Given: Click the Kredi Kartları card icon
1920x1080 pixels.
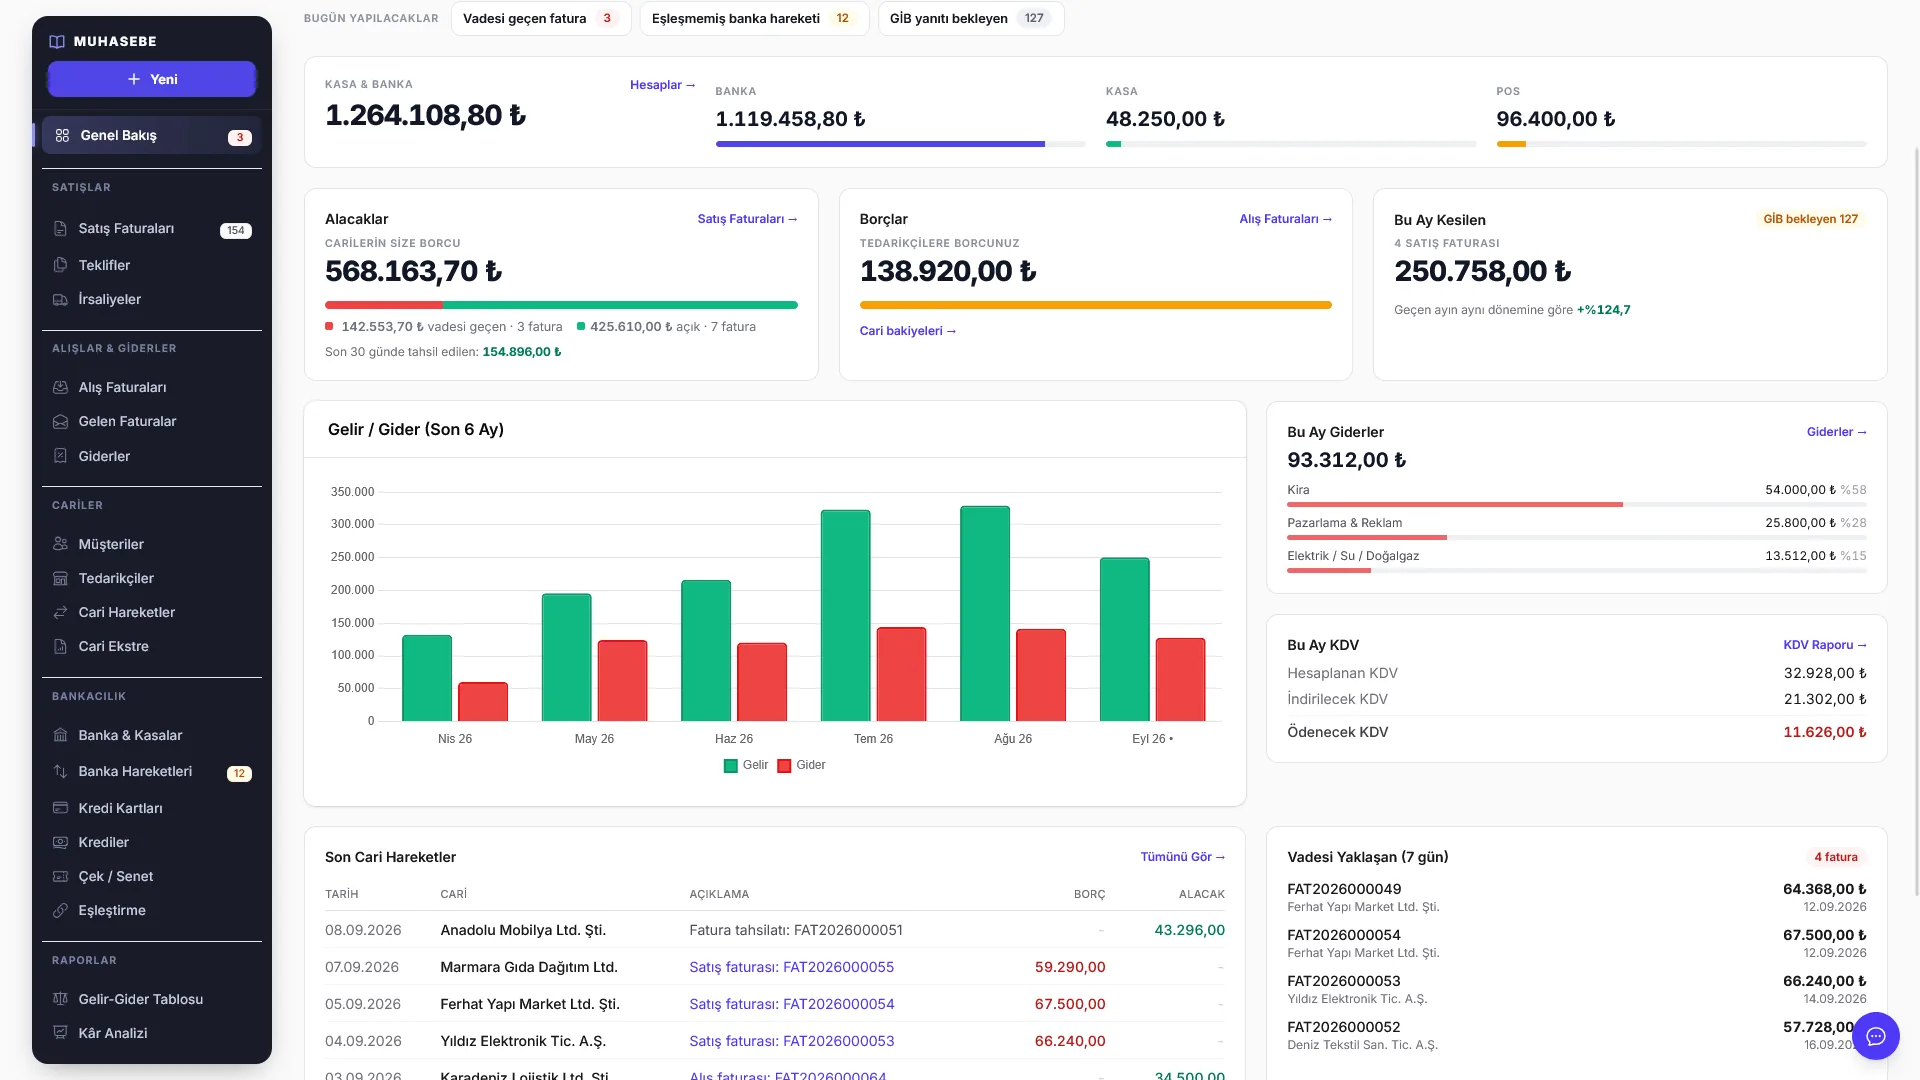Looking at the screenshot, I should pos(60,808).
